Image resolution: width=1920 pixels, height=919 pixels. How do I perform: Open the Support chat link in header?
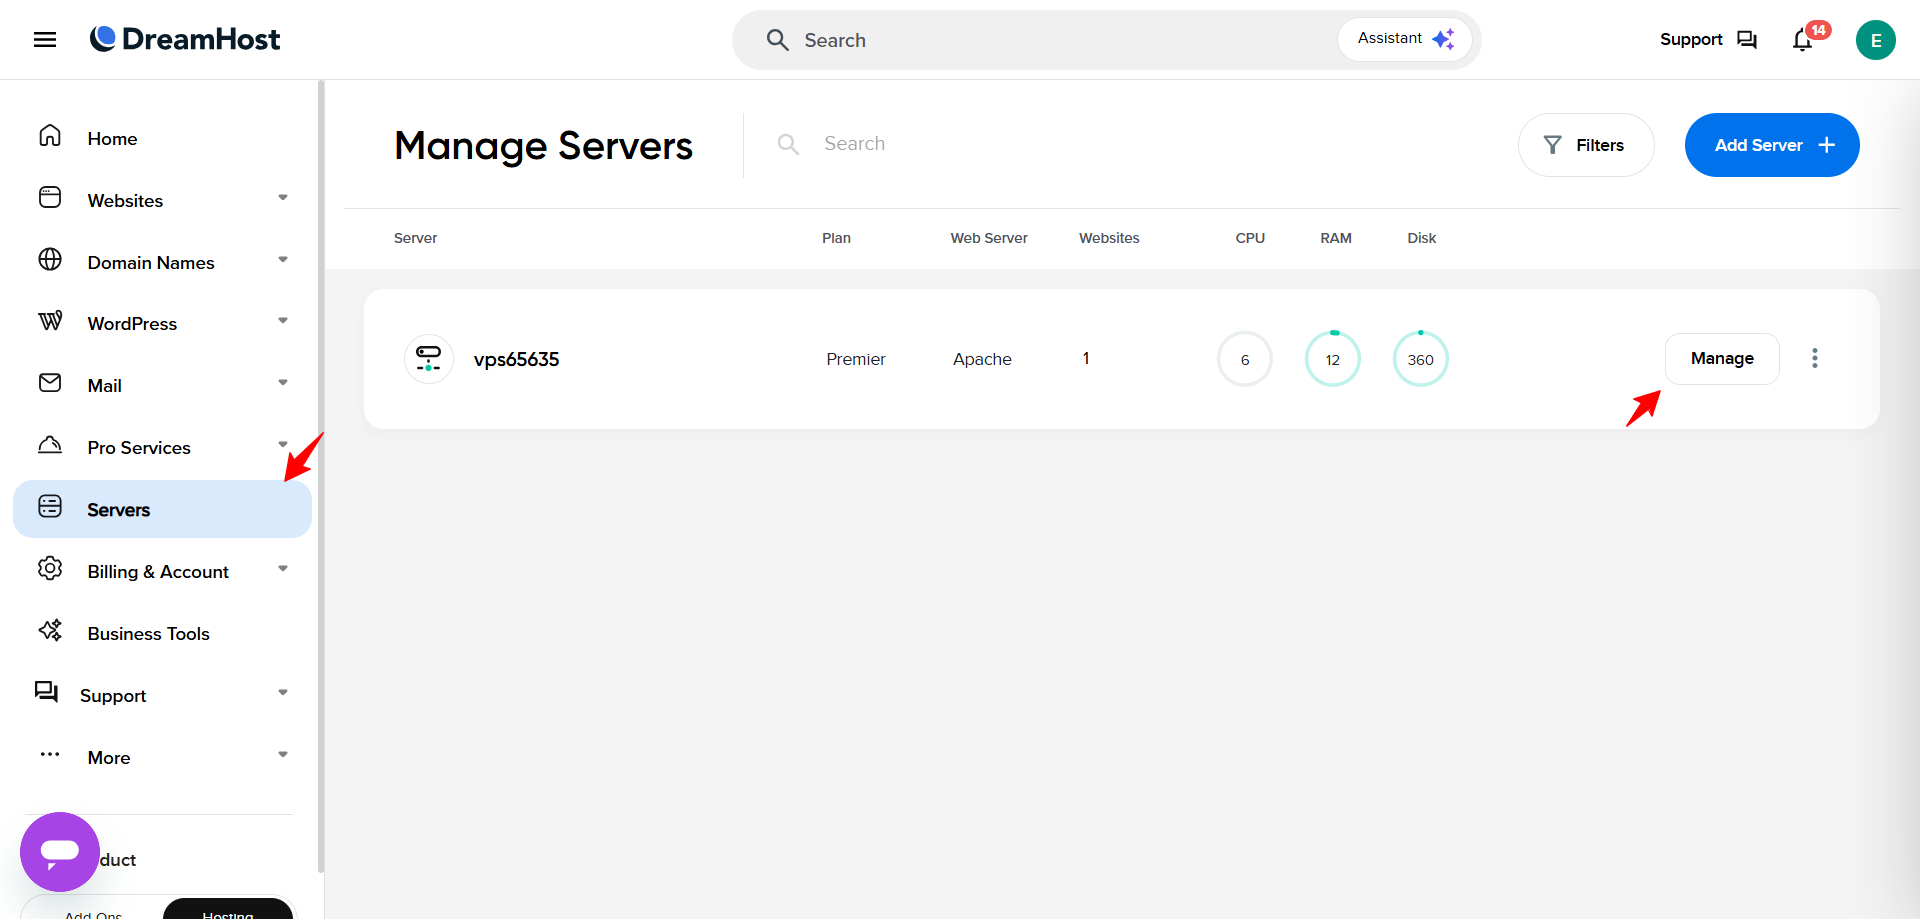pyautogui.click(x=1708, y=40)
